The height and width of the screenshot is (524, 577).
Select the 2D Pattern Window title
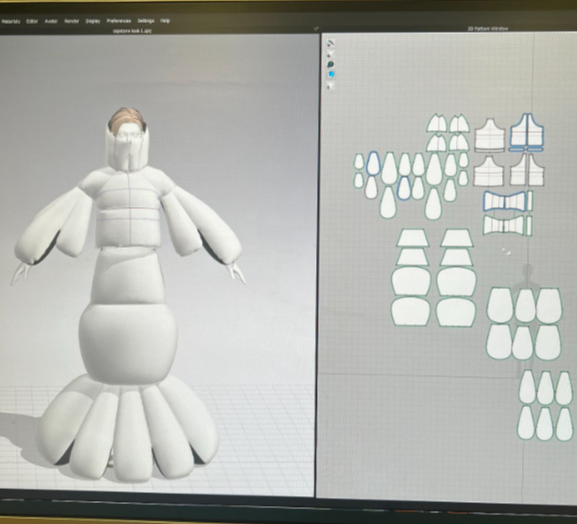488,29
